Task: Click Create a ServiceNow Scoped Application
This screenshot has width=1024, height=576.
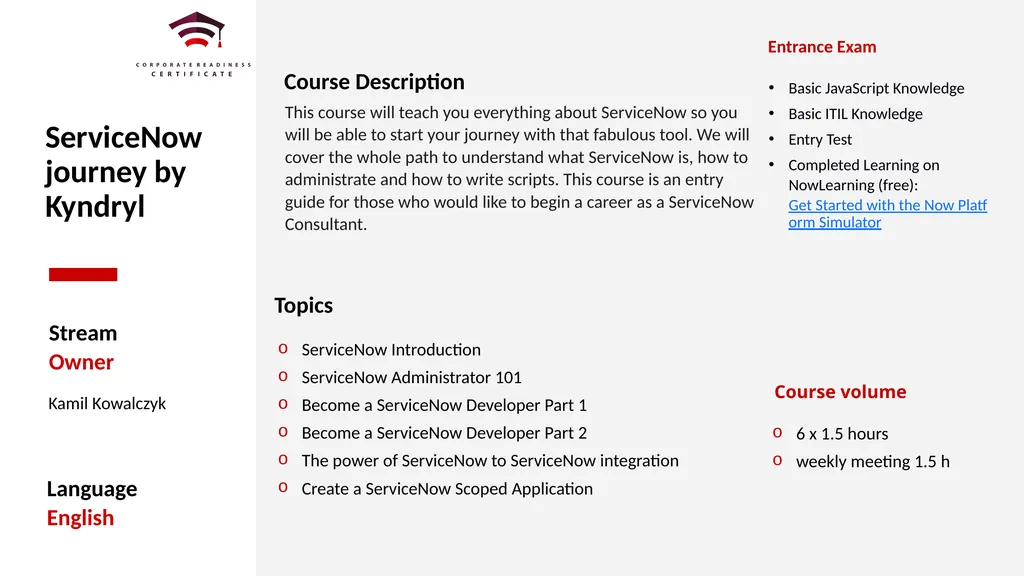Action: 447,489
